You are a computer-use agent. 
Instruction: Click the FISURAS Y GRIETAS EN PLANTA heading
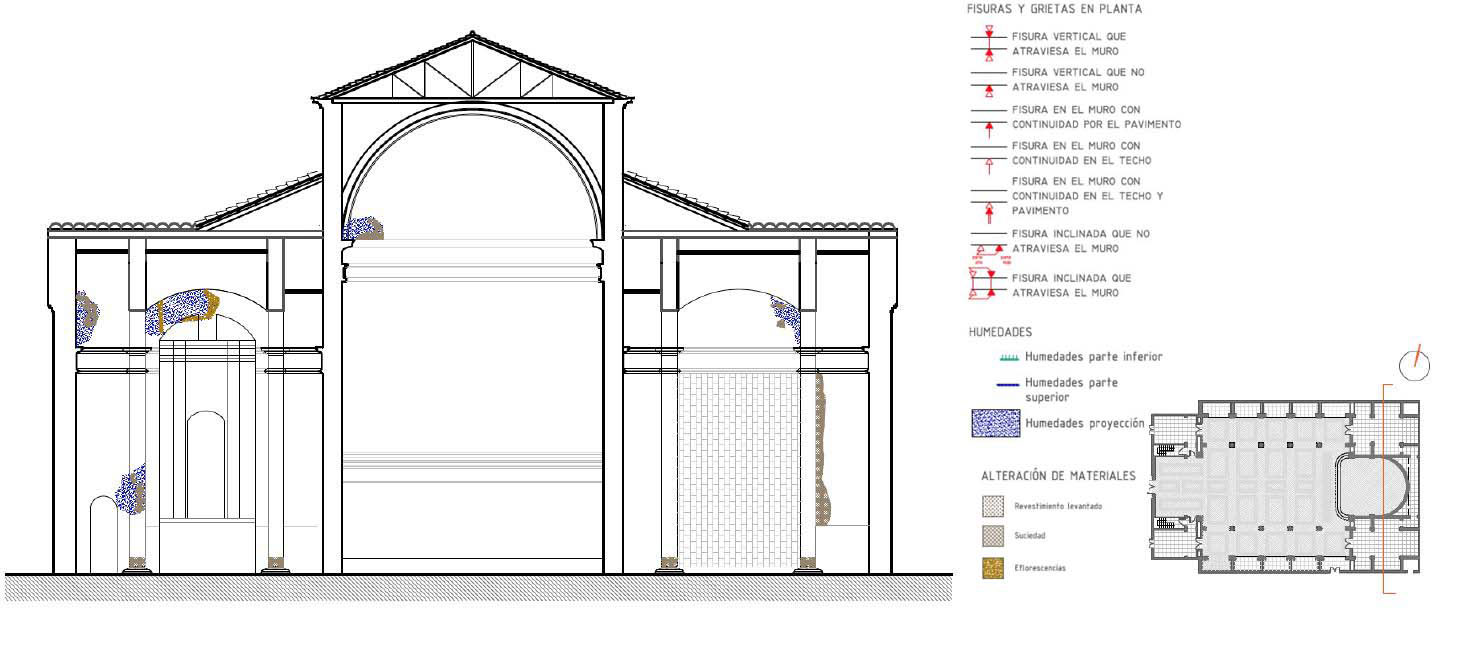pyautogui.click(x=1054, y=9)
